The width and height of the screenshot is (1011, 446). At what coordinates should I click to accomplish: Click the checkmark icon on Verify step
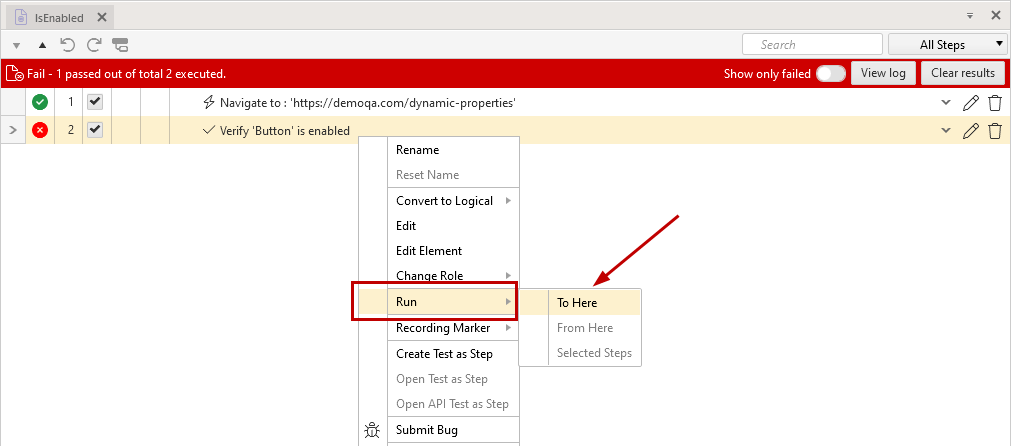point(208,130)
